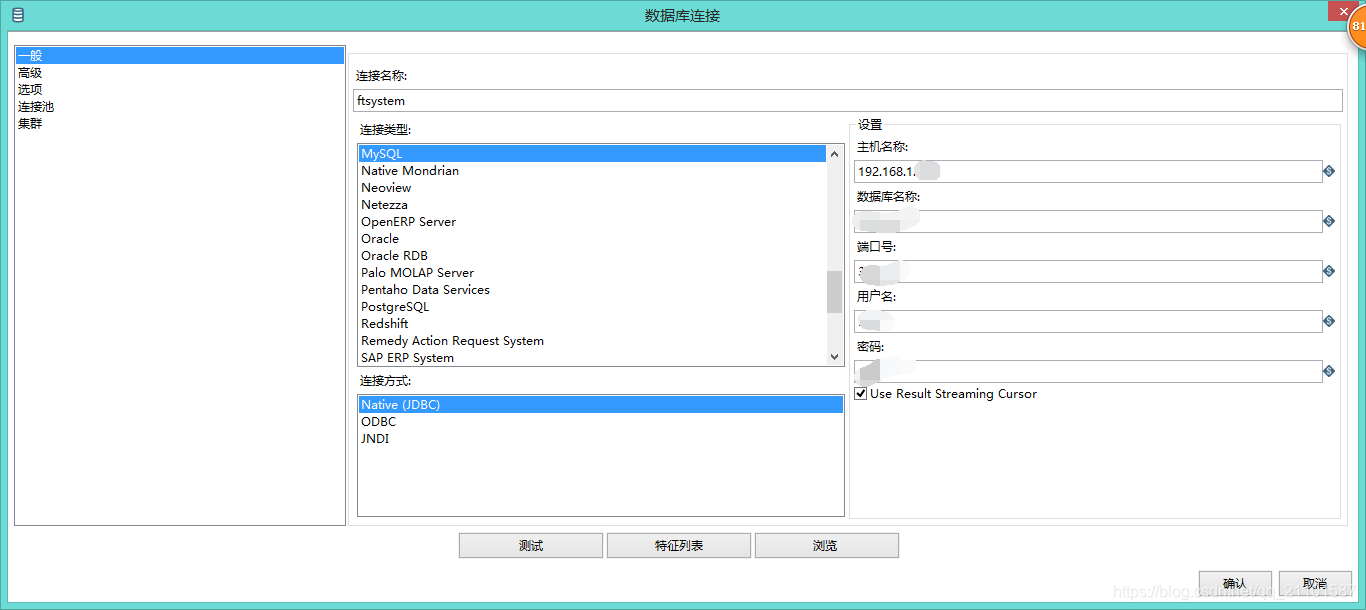Click the 特征列表 button
This screenshot has height=610, width=1366.
coord(678,545)
